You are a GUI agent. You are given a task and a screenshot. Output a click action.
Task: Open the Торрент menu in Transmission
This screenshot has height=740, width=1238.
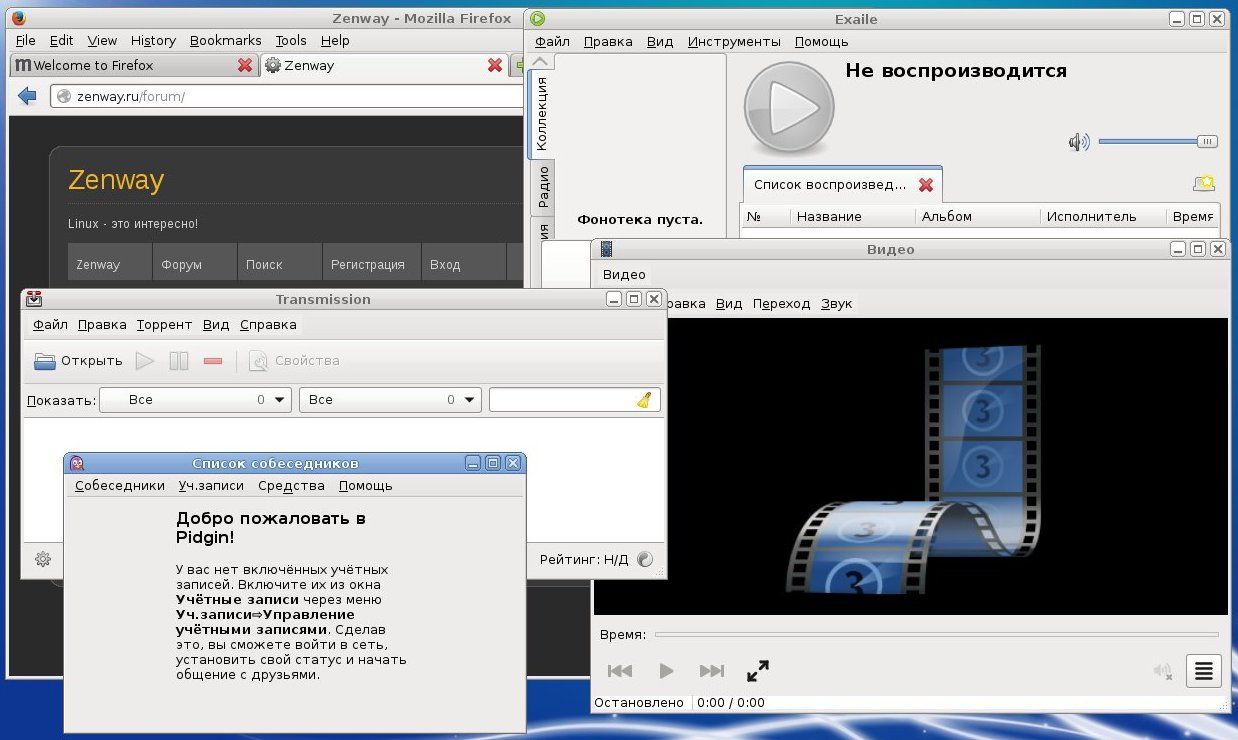(164, 324)
